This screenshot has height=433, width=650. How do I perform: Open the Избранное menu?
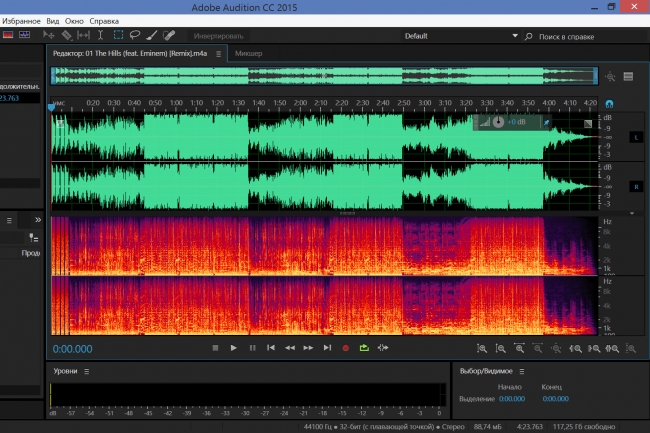(x=21, y=21)
